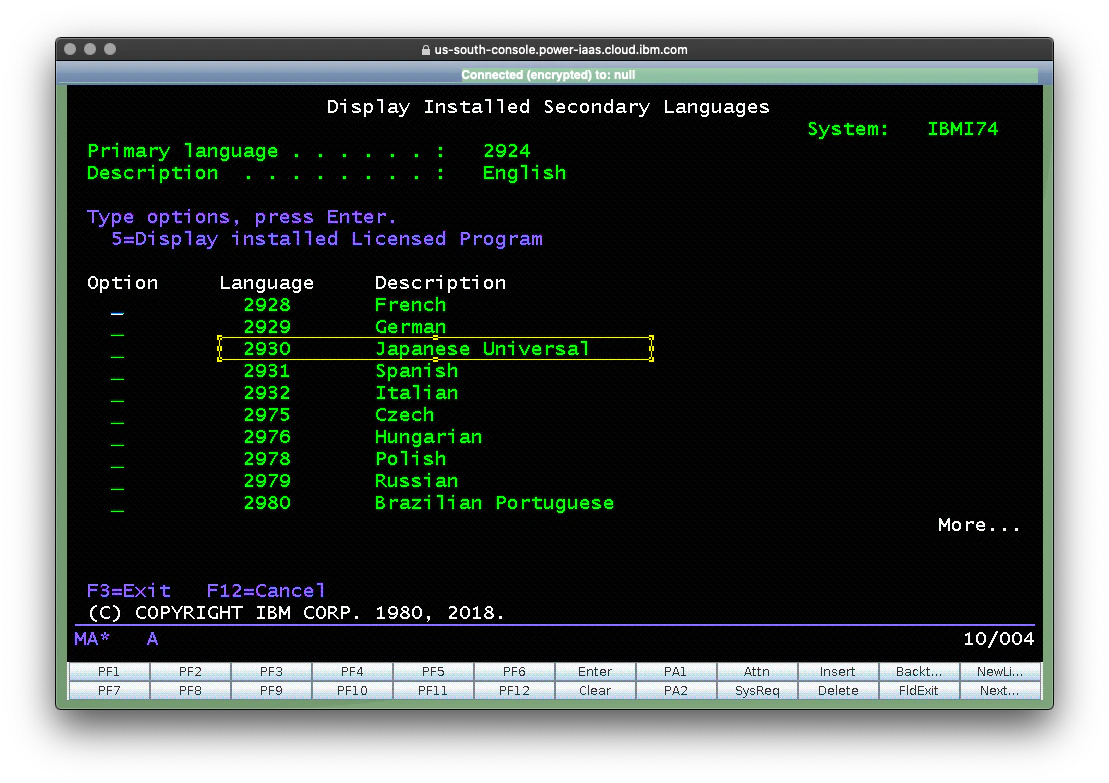Click the Delete key button

838,690
